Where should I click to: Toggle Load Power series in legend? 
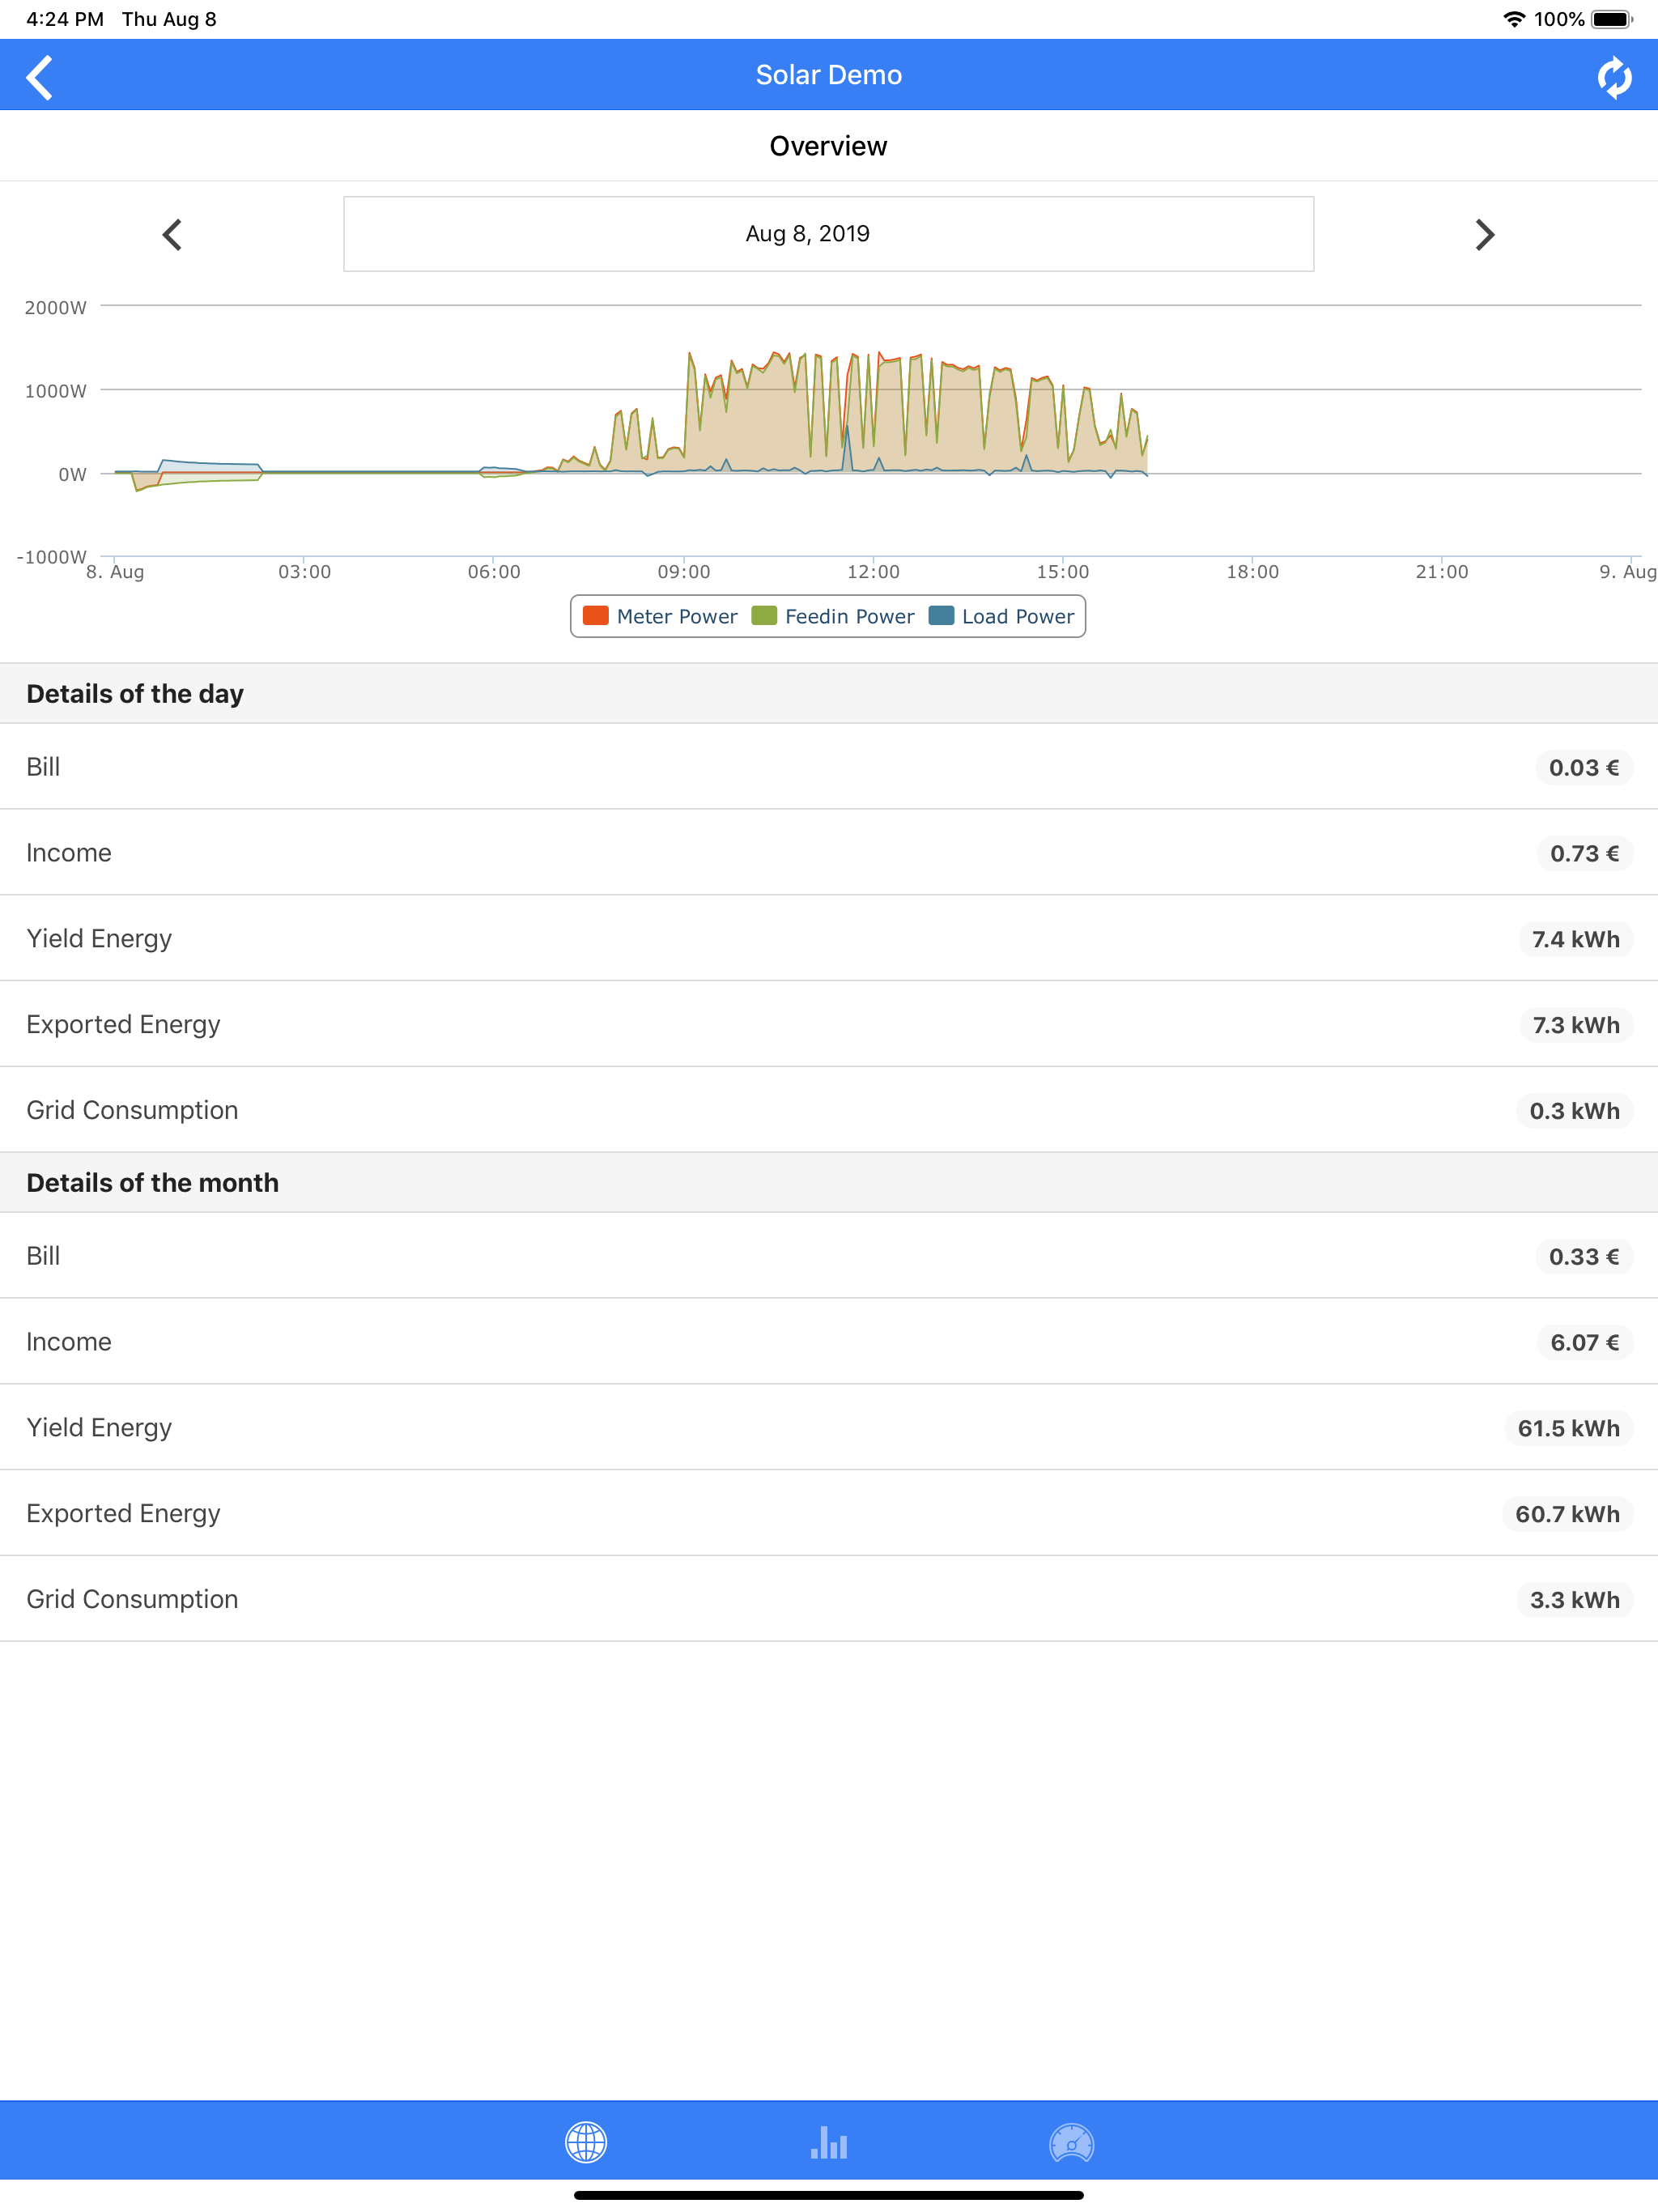pos(1002,616)
